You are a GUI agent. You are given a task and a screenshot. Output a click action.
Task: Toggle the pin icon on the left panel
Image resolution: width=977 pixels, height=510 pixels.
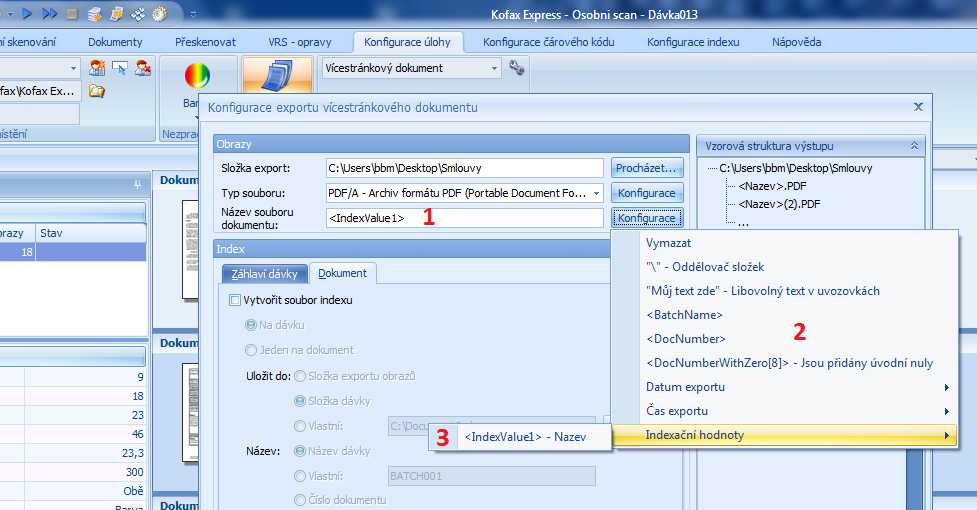coord(137,184)
